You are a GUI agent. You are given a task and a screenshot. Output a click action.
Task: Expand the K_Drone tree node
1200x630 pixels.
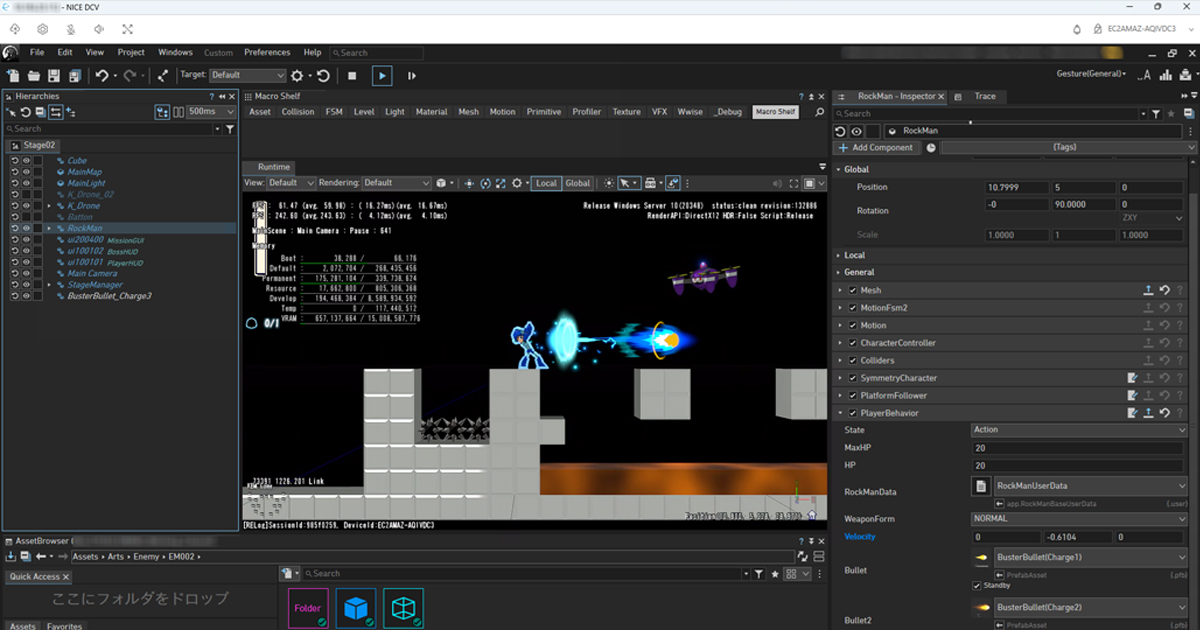click(49, 206)
